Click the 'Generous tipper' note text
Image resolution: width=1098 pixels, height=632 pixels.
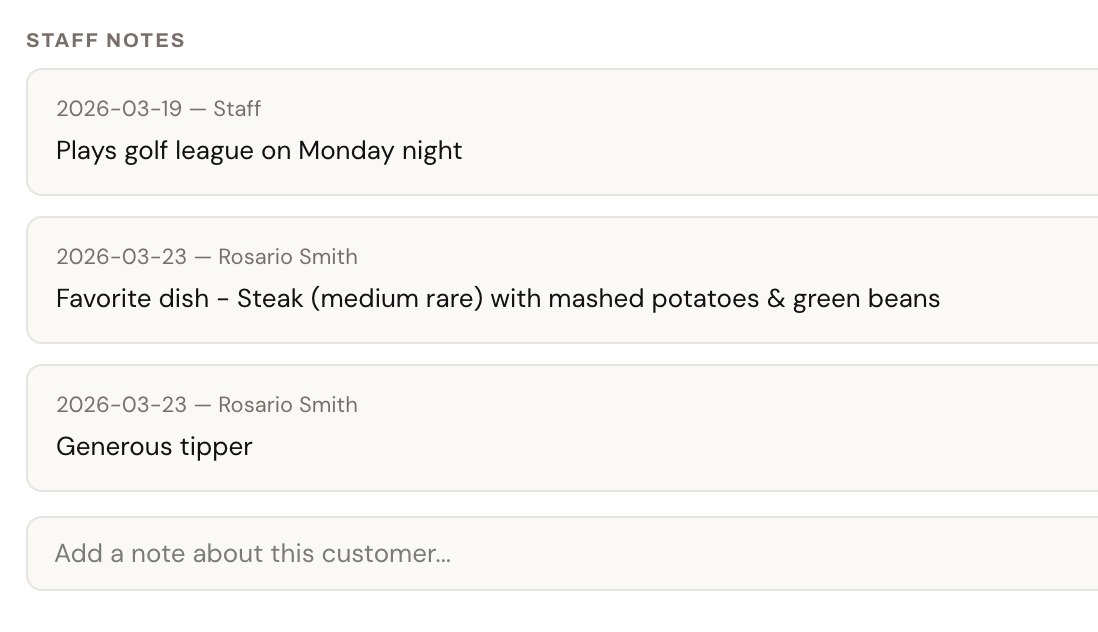(x=154, y=446)
